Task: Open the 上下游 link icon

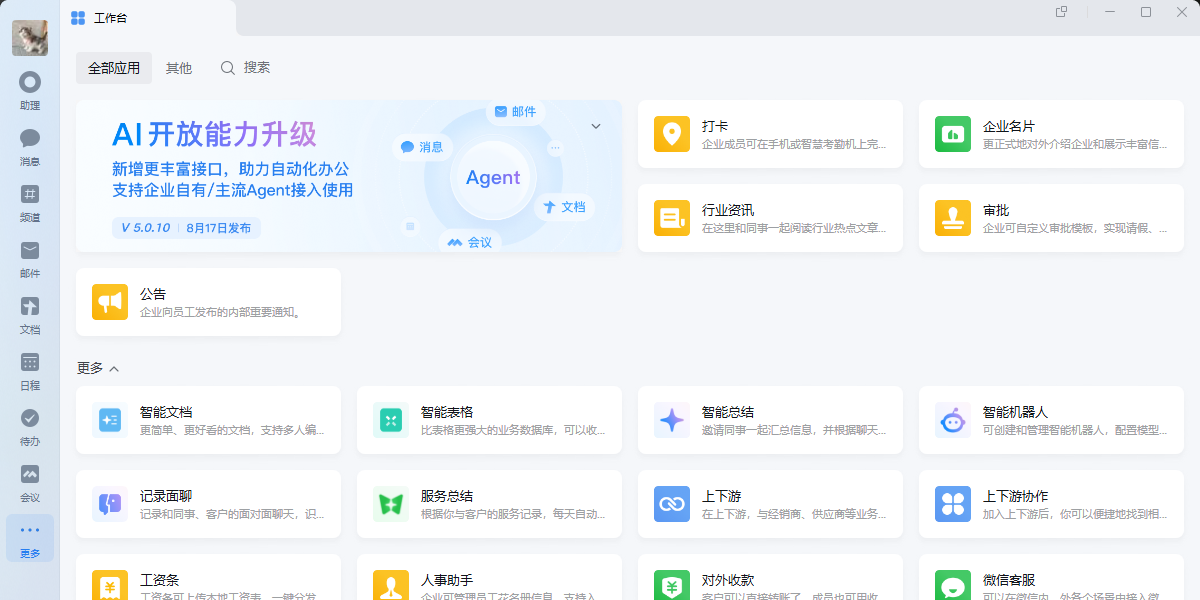Action: tap(672, 504)
